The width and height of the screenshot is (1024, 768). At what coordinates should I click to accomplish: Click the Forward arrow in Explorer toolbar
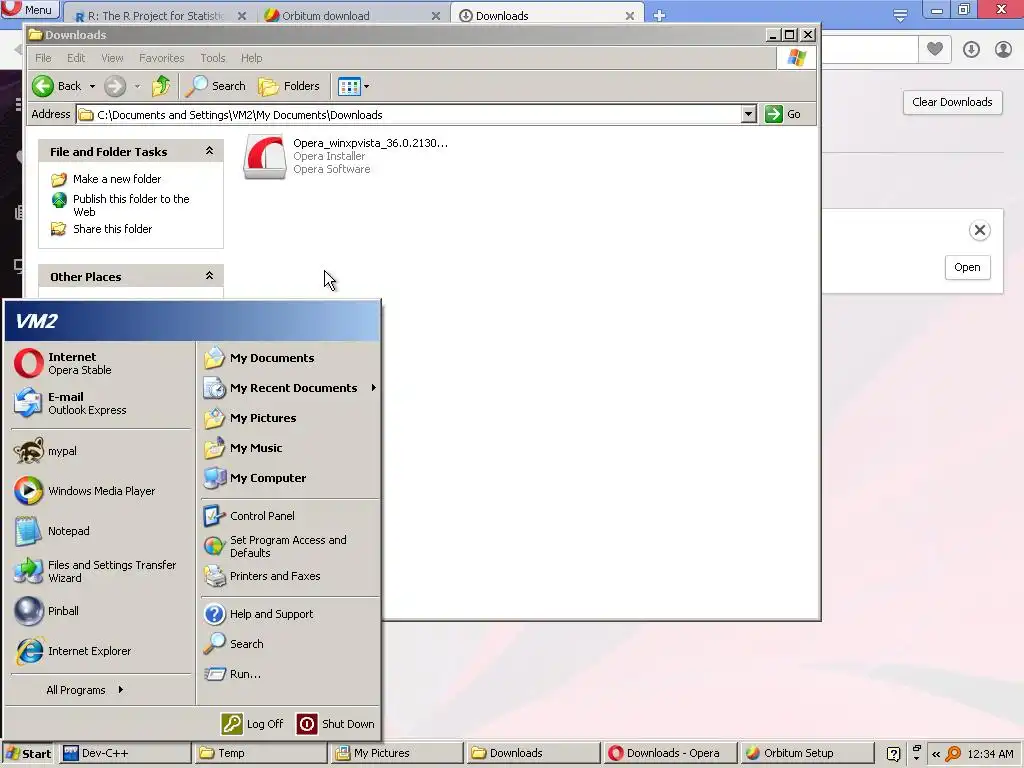click(x=115, y=86)
